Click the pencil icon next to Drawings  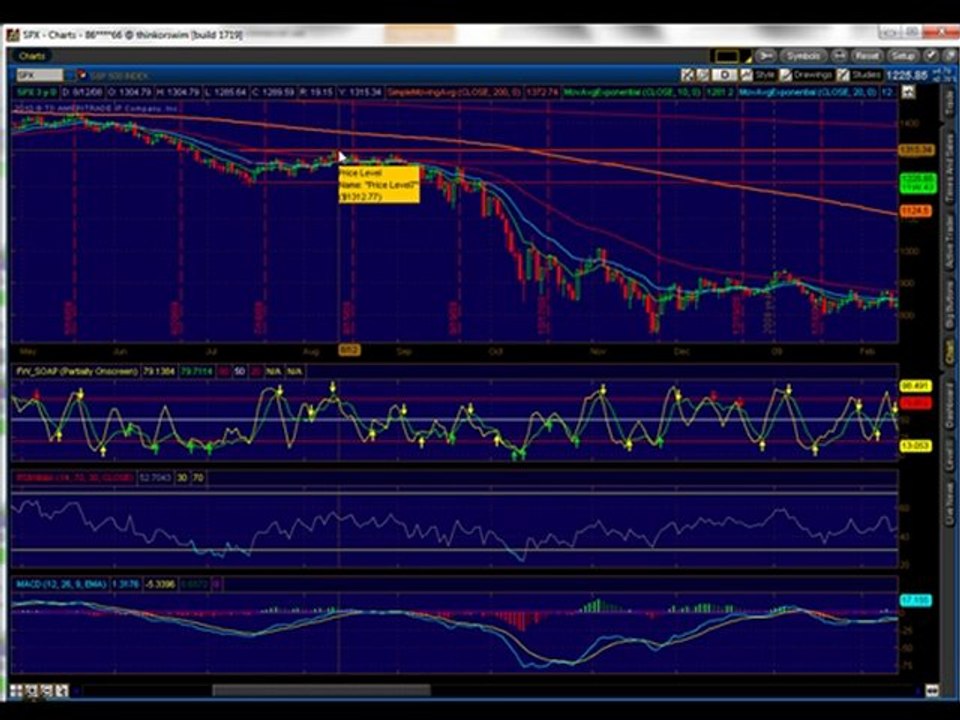click(x=786, y=75)
